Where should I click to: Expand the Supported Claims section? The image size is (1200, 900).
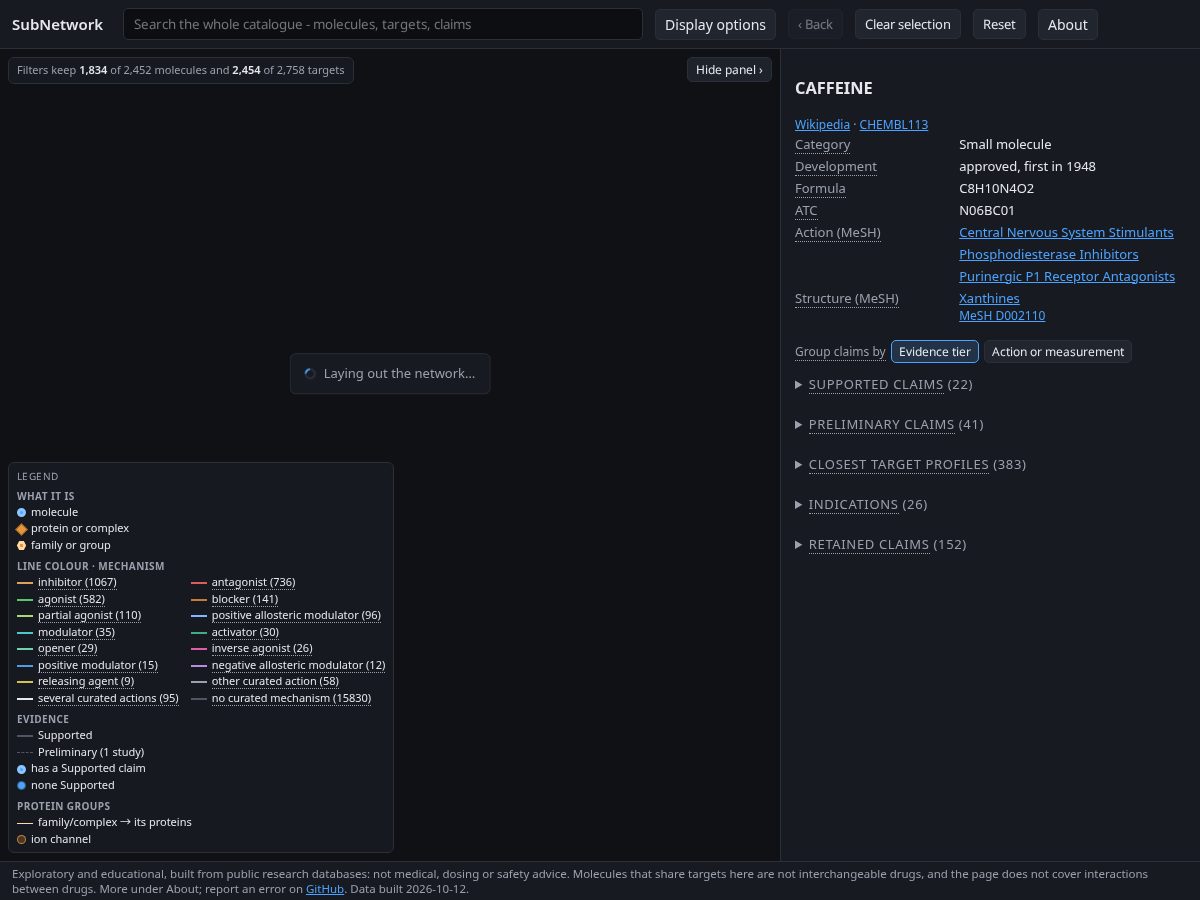click(x=883, y=385)
